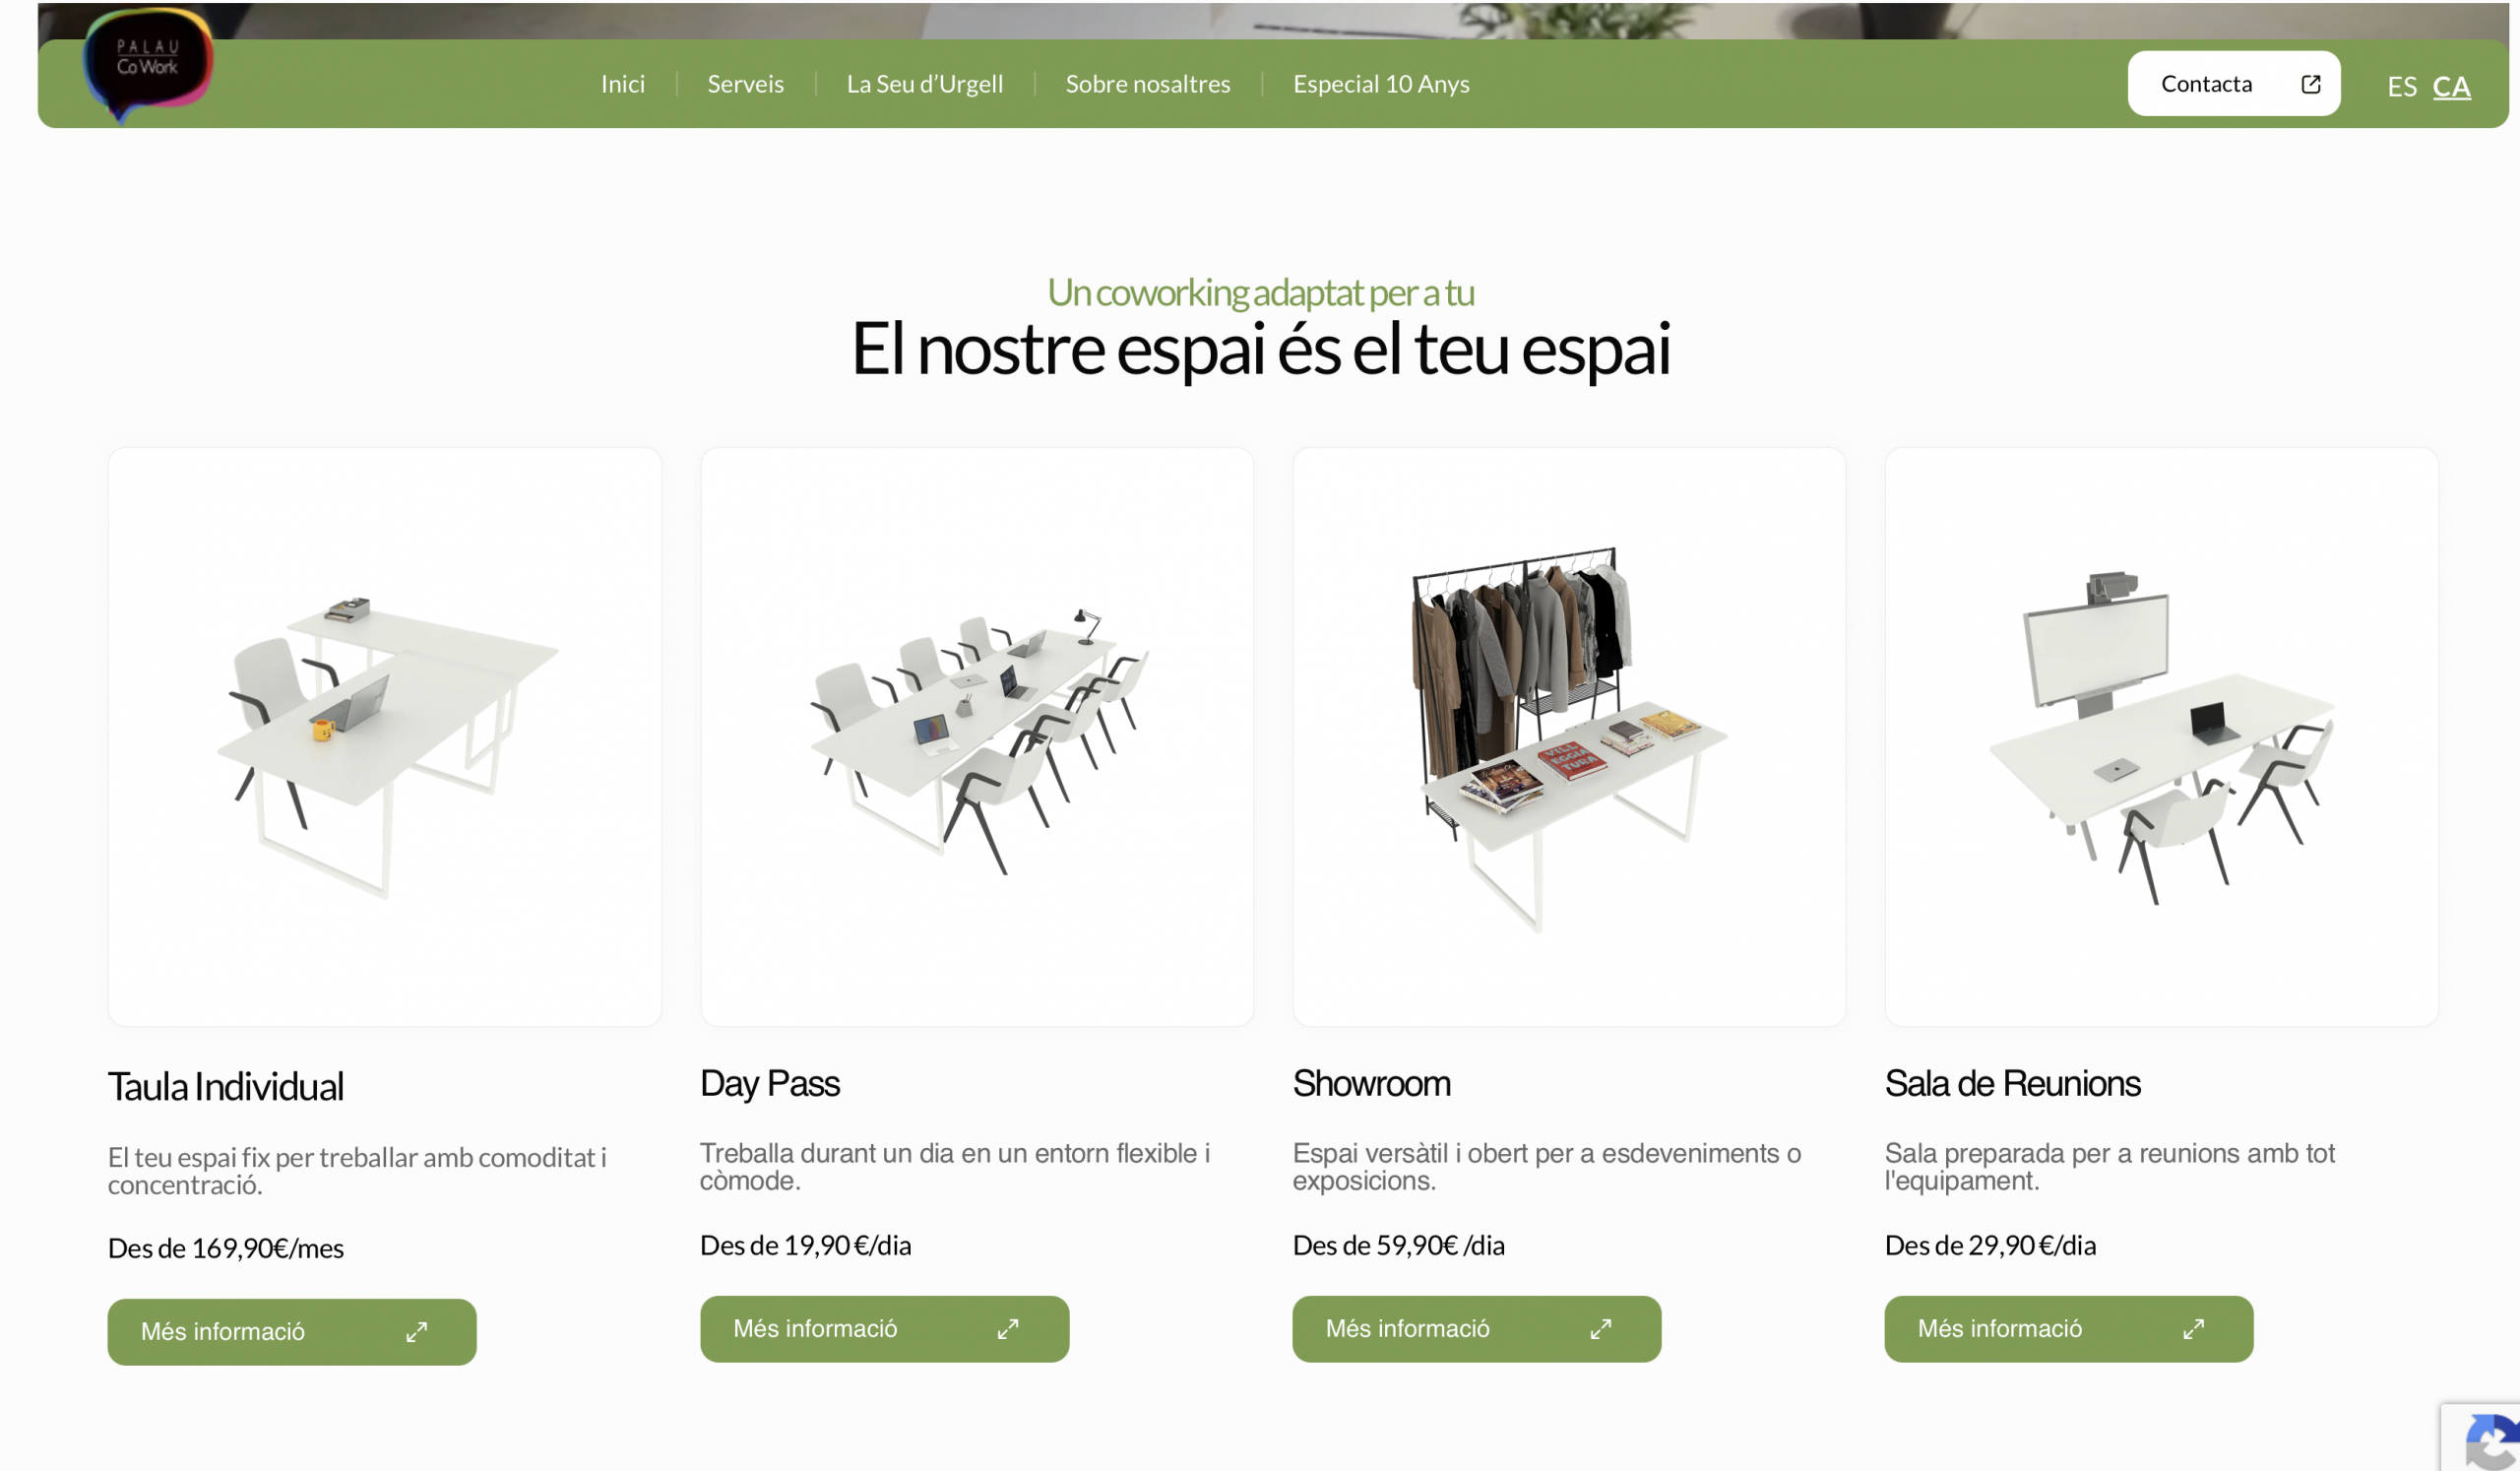Go to La Seu d'Urgell page
The height and width of the screenshot is (1471, 2520).
pyautogui.click(x=925, y=84)
